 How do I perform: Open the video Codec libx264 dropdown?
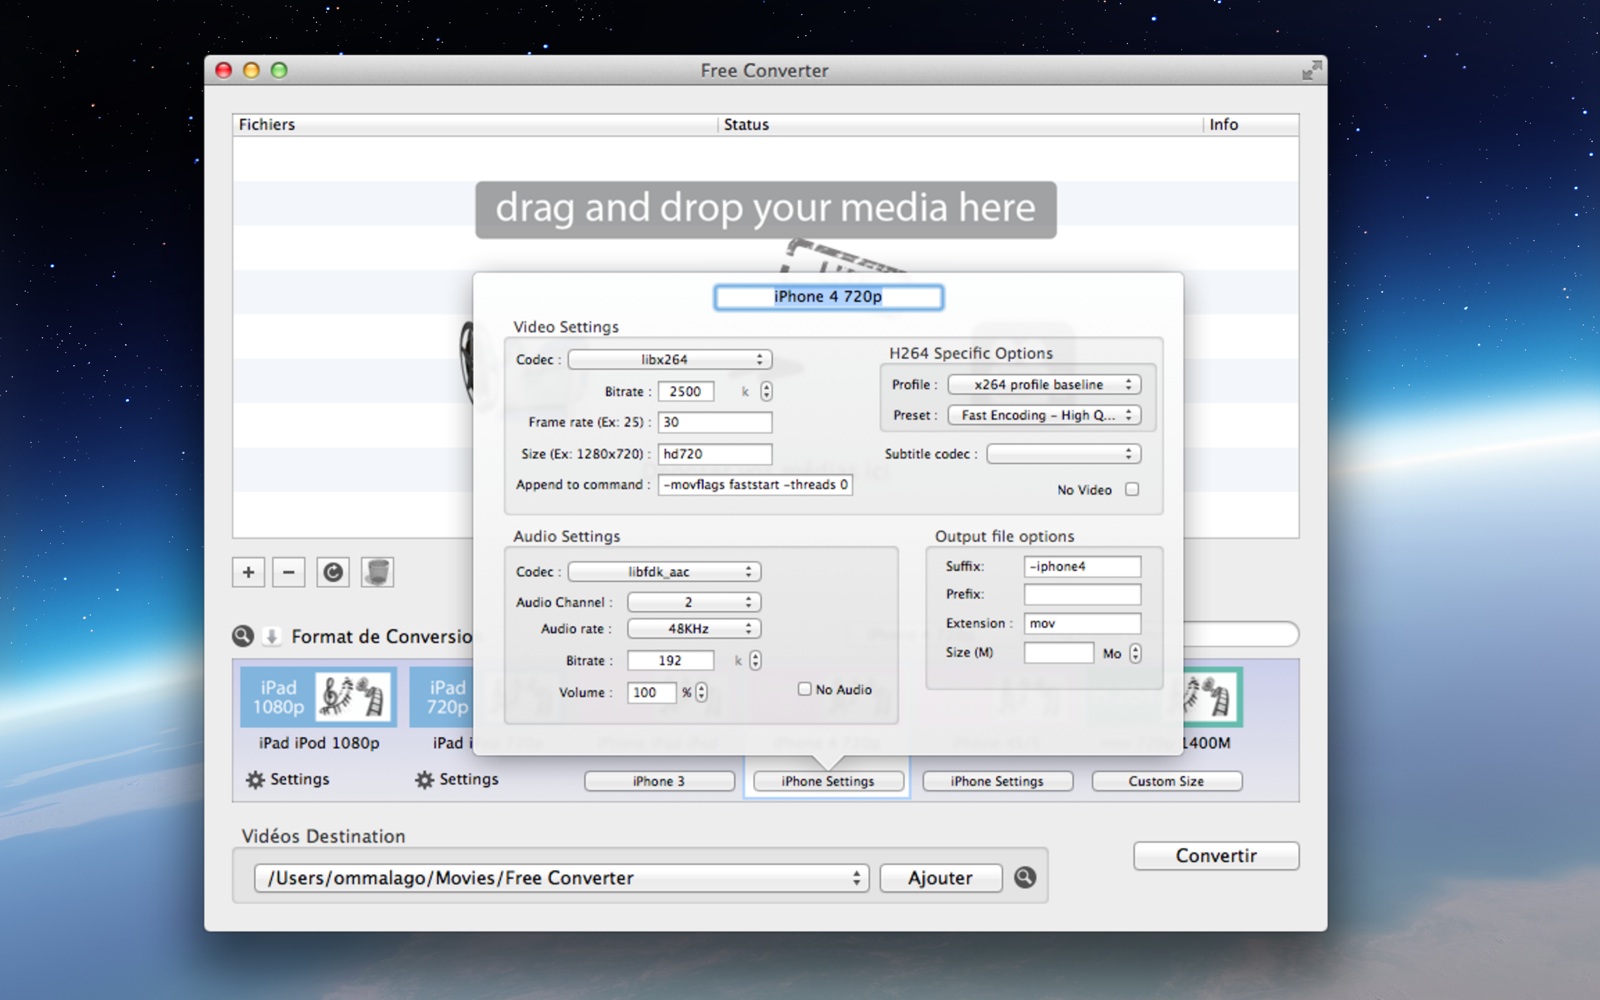[x=670, y=359]
